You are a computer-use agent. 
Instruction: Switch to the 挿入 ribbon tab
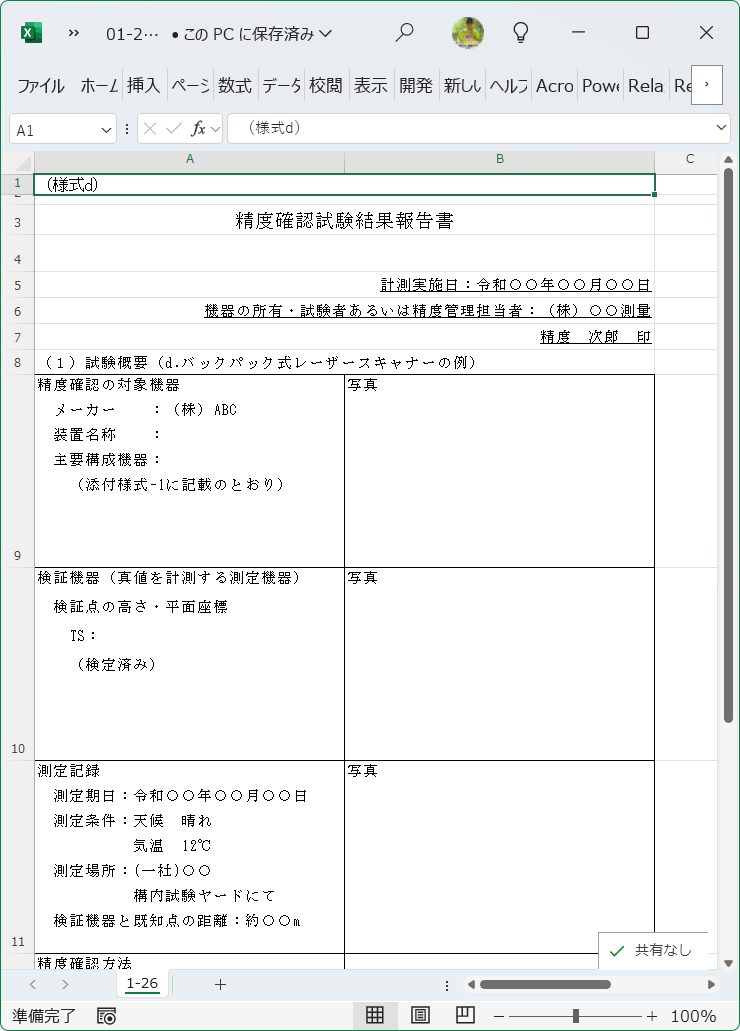pyautogui.click(x=143, y=86)
